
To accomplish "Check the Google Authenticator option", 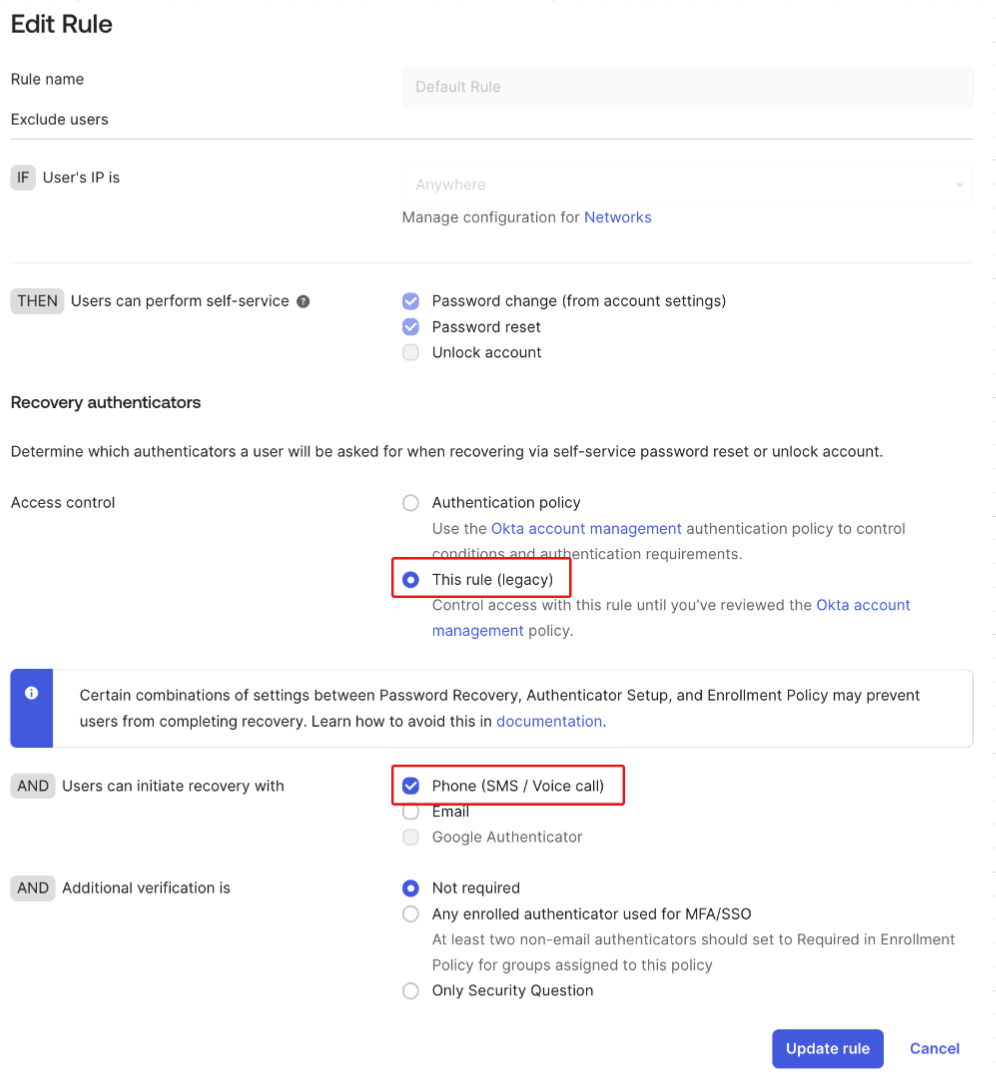I will [x=410, y=837].
